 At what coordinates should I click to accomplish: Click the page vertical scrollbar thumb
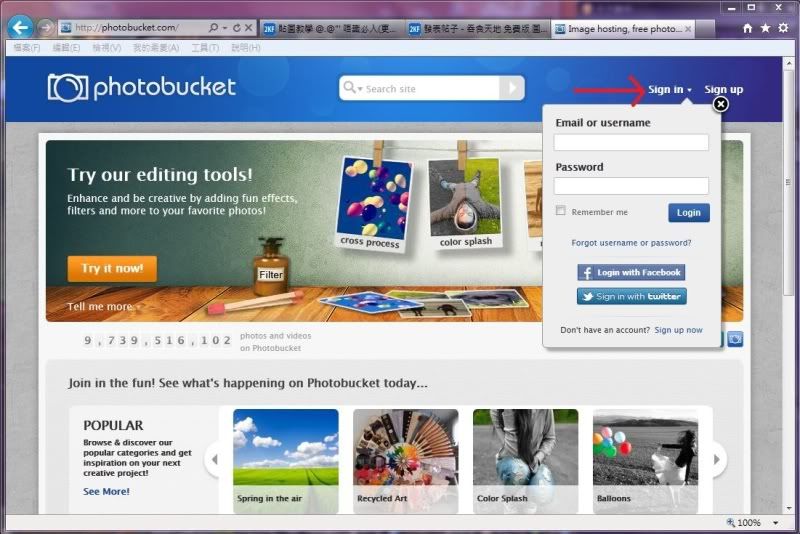click(x=788, y=183)
